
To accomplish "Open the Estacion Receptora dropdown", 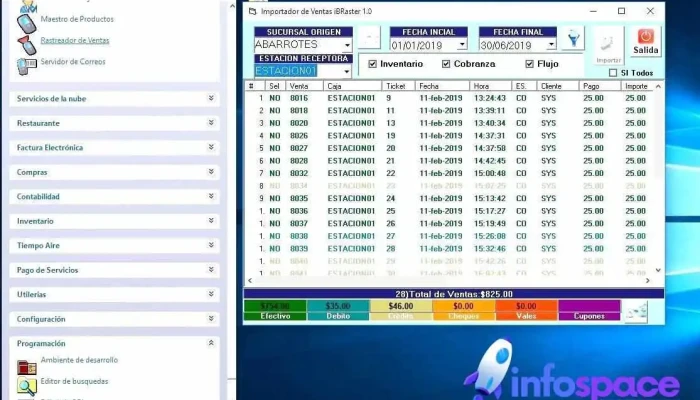I will (346, 71).
